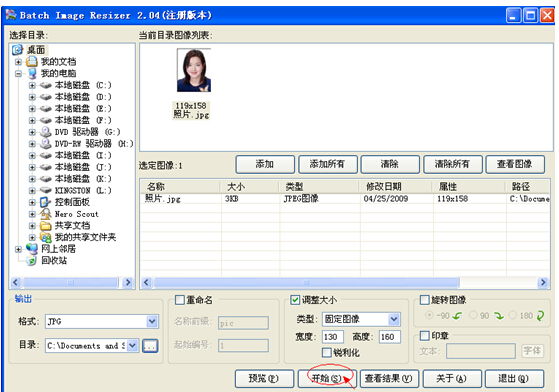This screenshot has width=559, height=392.
Task: Uncheck the 调整大小 resize checkbox
Action: [x=295, y=300]
